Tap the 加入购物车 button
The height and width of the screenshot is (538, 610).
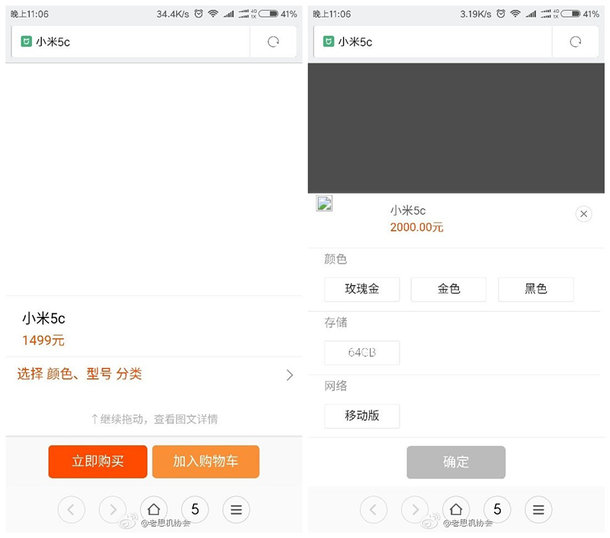click(206, 461)
